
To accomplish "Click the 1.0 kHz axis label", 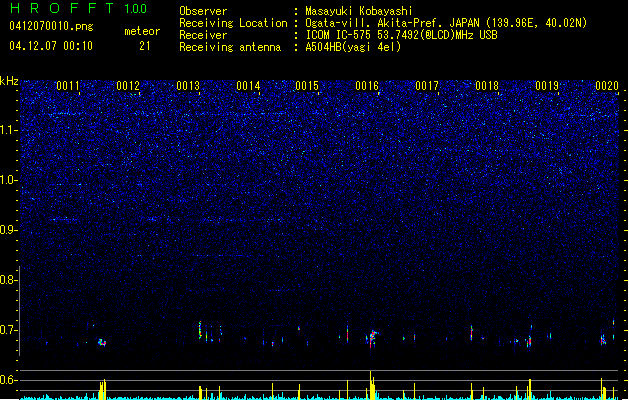I will click(x=8, y=180).
